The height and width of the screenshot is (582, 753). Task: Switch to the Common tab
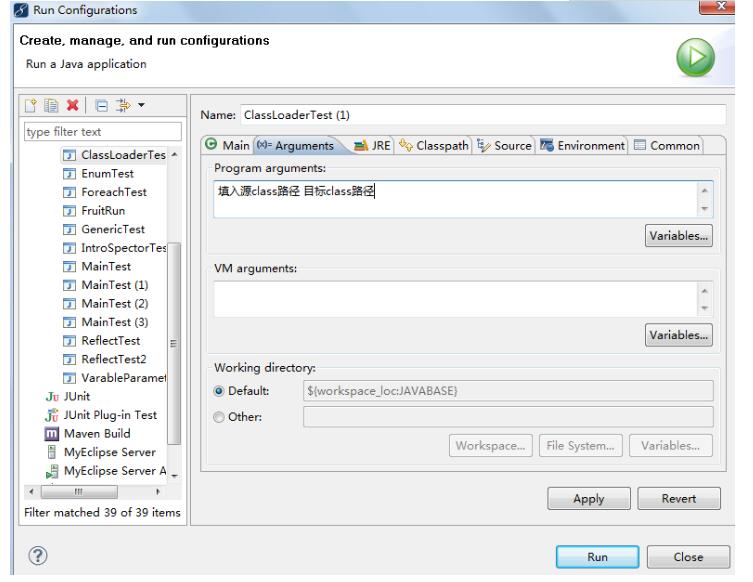tap(667, 146)
